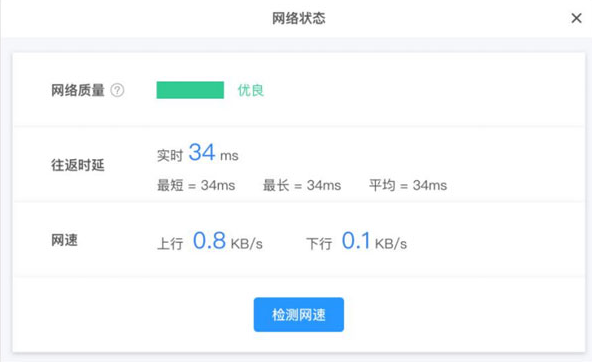
Task: Select the 最长 = 34ms text
Action: [302, 185]
